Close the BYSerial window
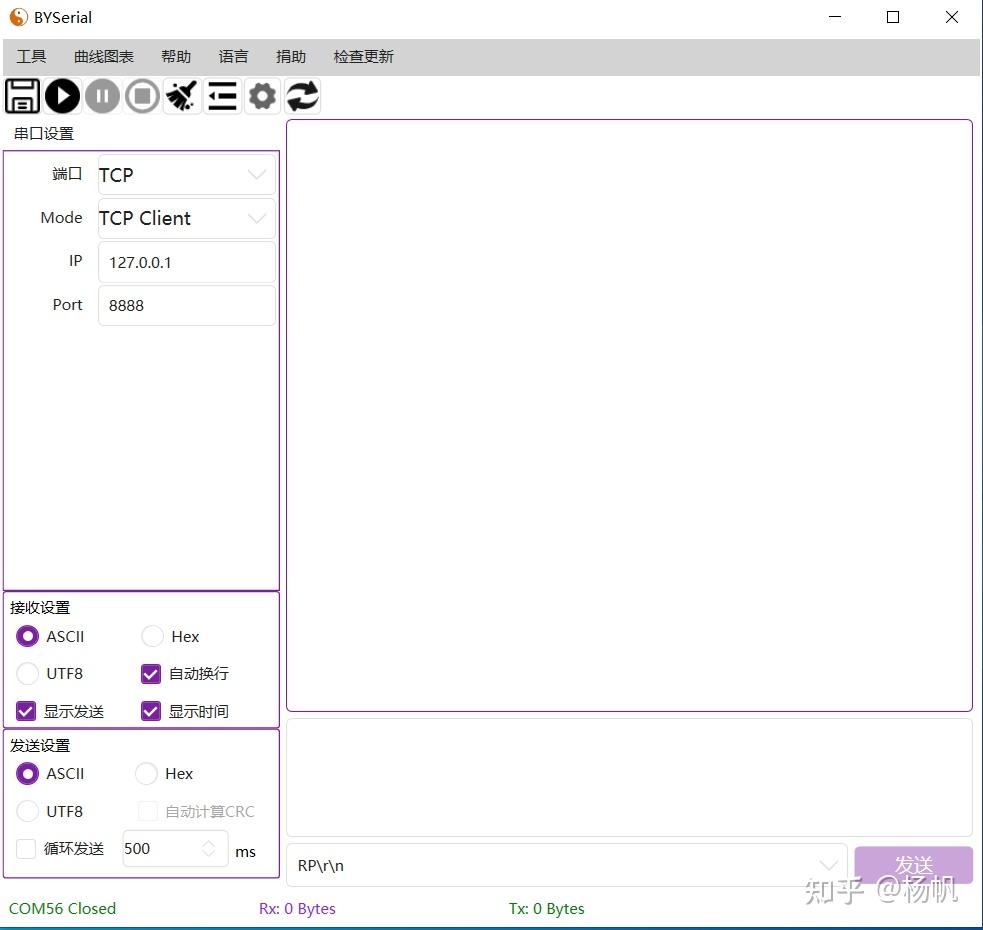The image size is (983, 930). click(x=952, y=18)
